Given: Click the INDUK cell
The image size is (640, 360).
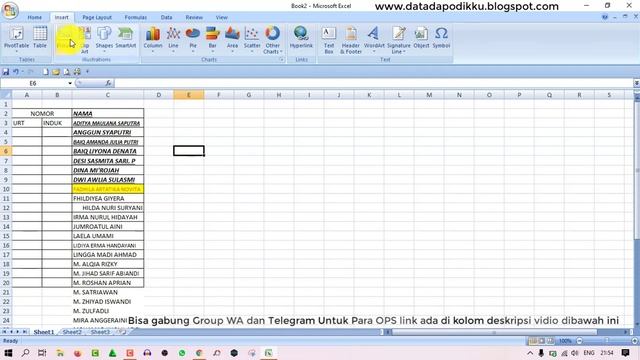Looking at the screenshot, I should pyautogui.click(x=57, y=123).
